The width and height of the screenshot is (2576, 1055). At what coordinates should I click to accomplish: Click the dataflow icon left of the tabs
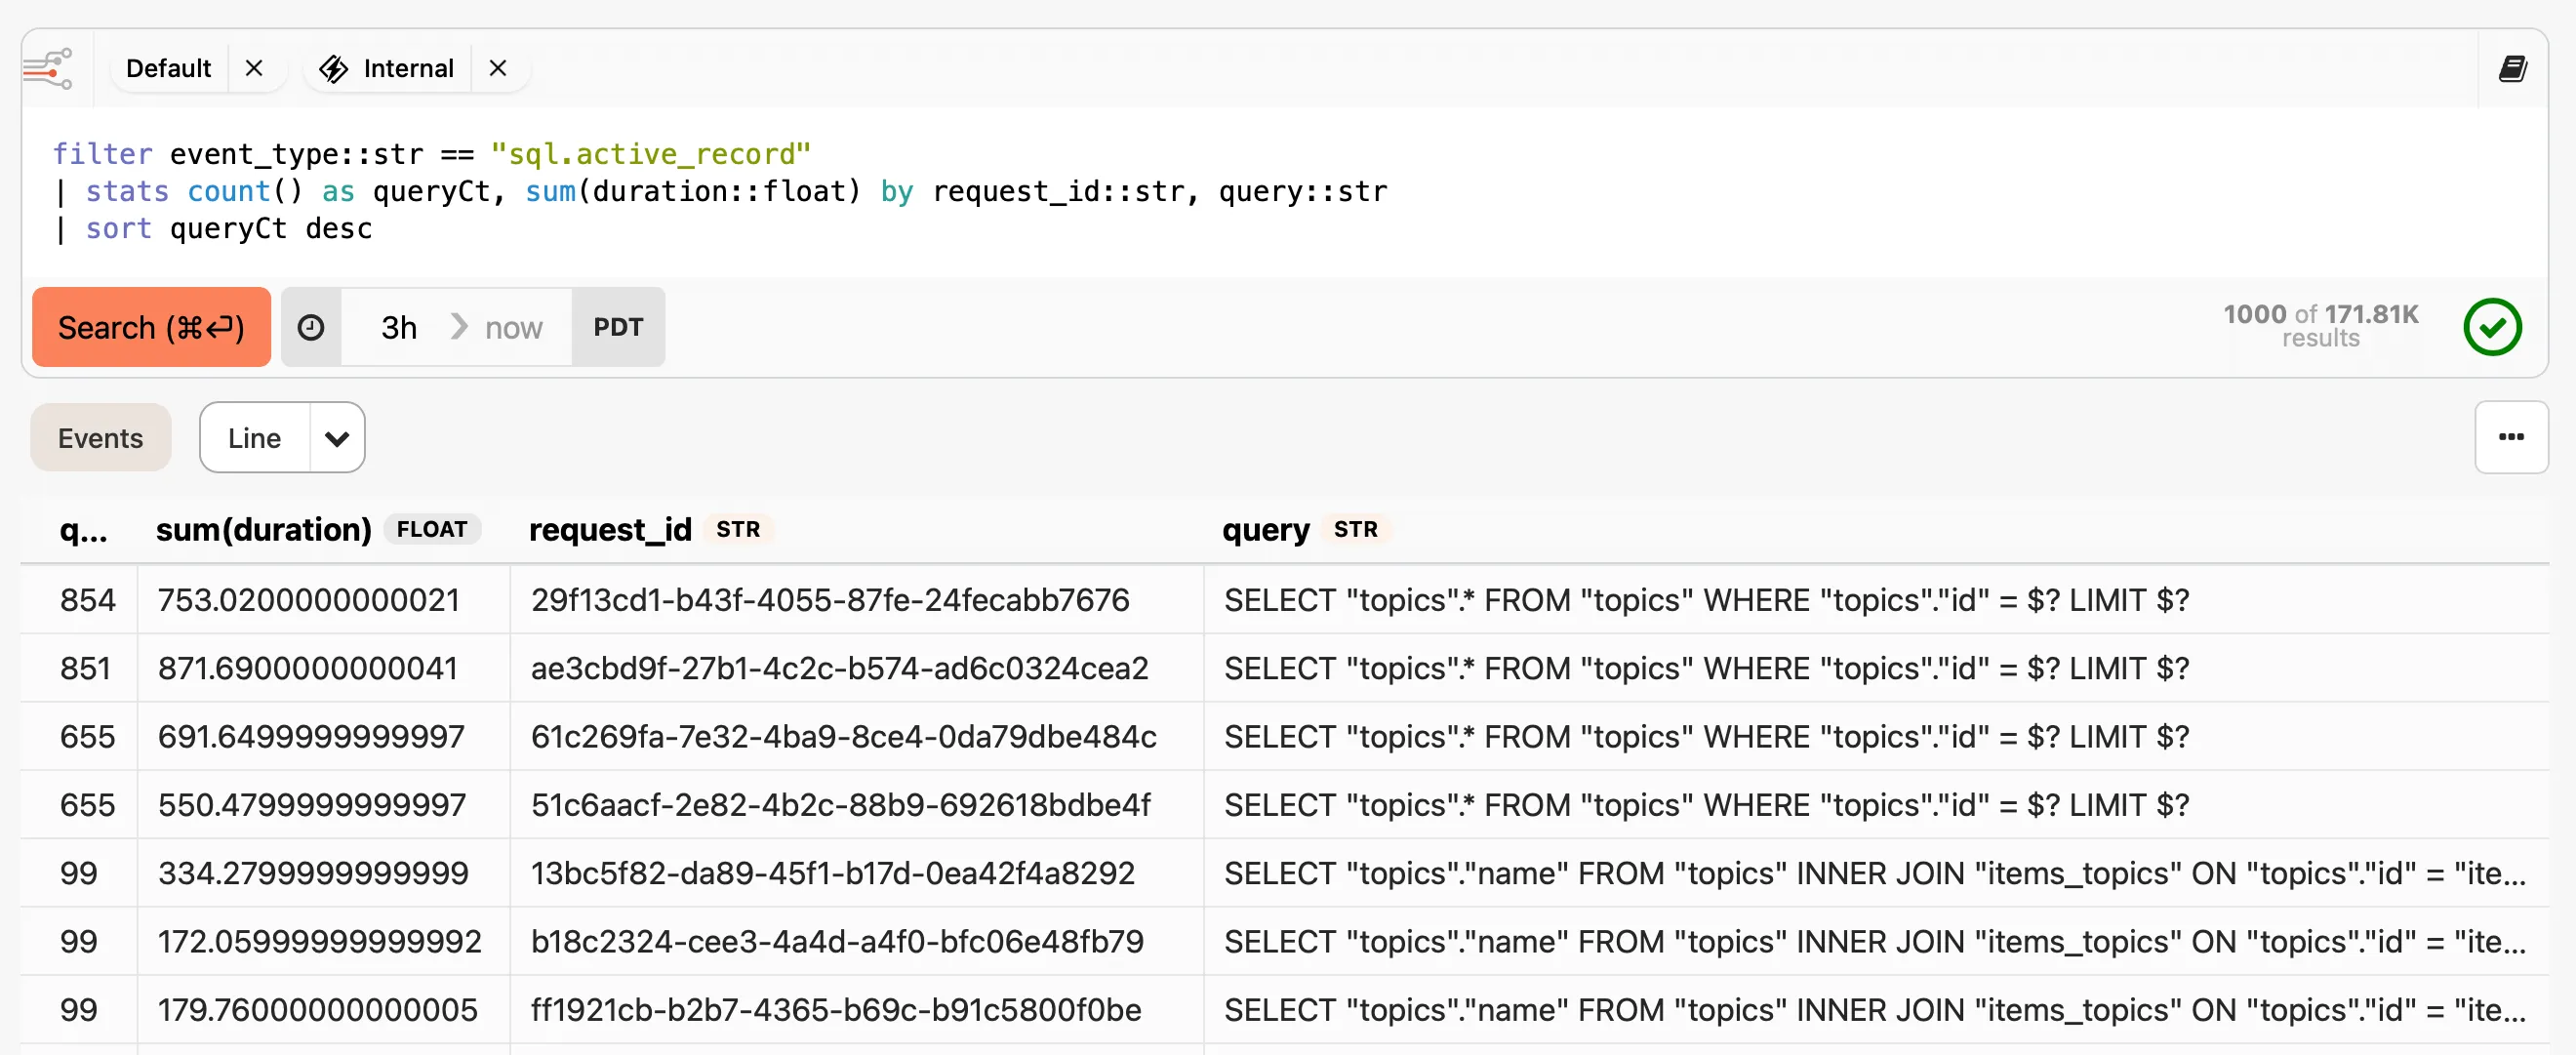(47, 67)
